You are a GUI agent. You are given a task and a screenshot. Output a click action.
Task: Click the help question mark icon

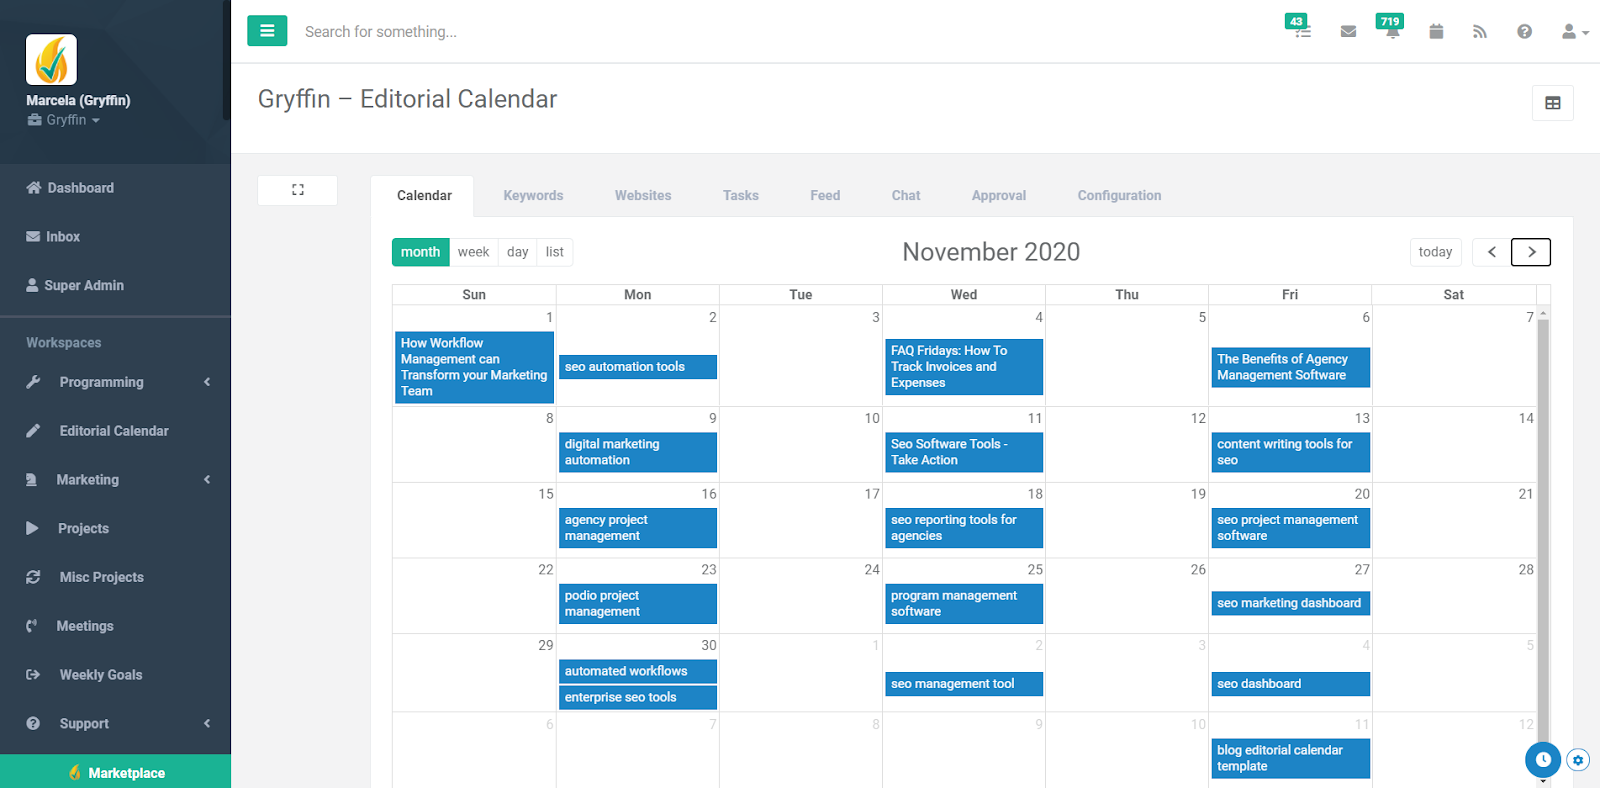(1524, 32)
